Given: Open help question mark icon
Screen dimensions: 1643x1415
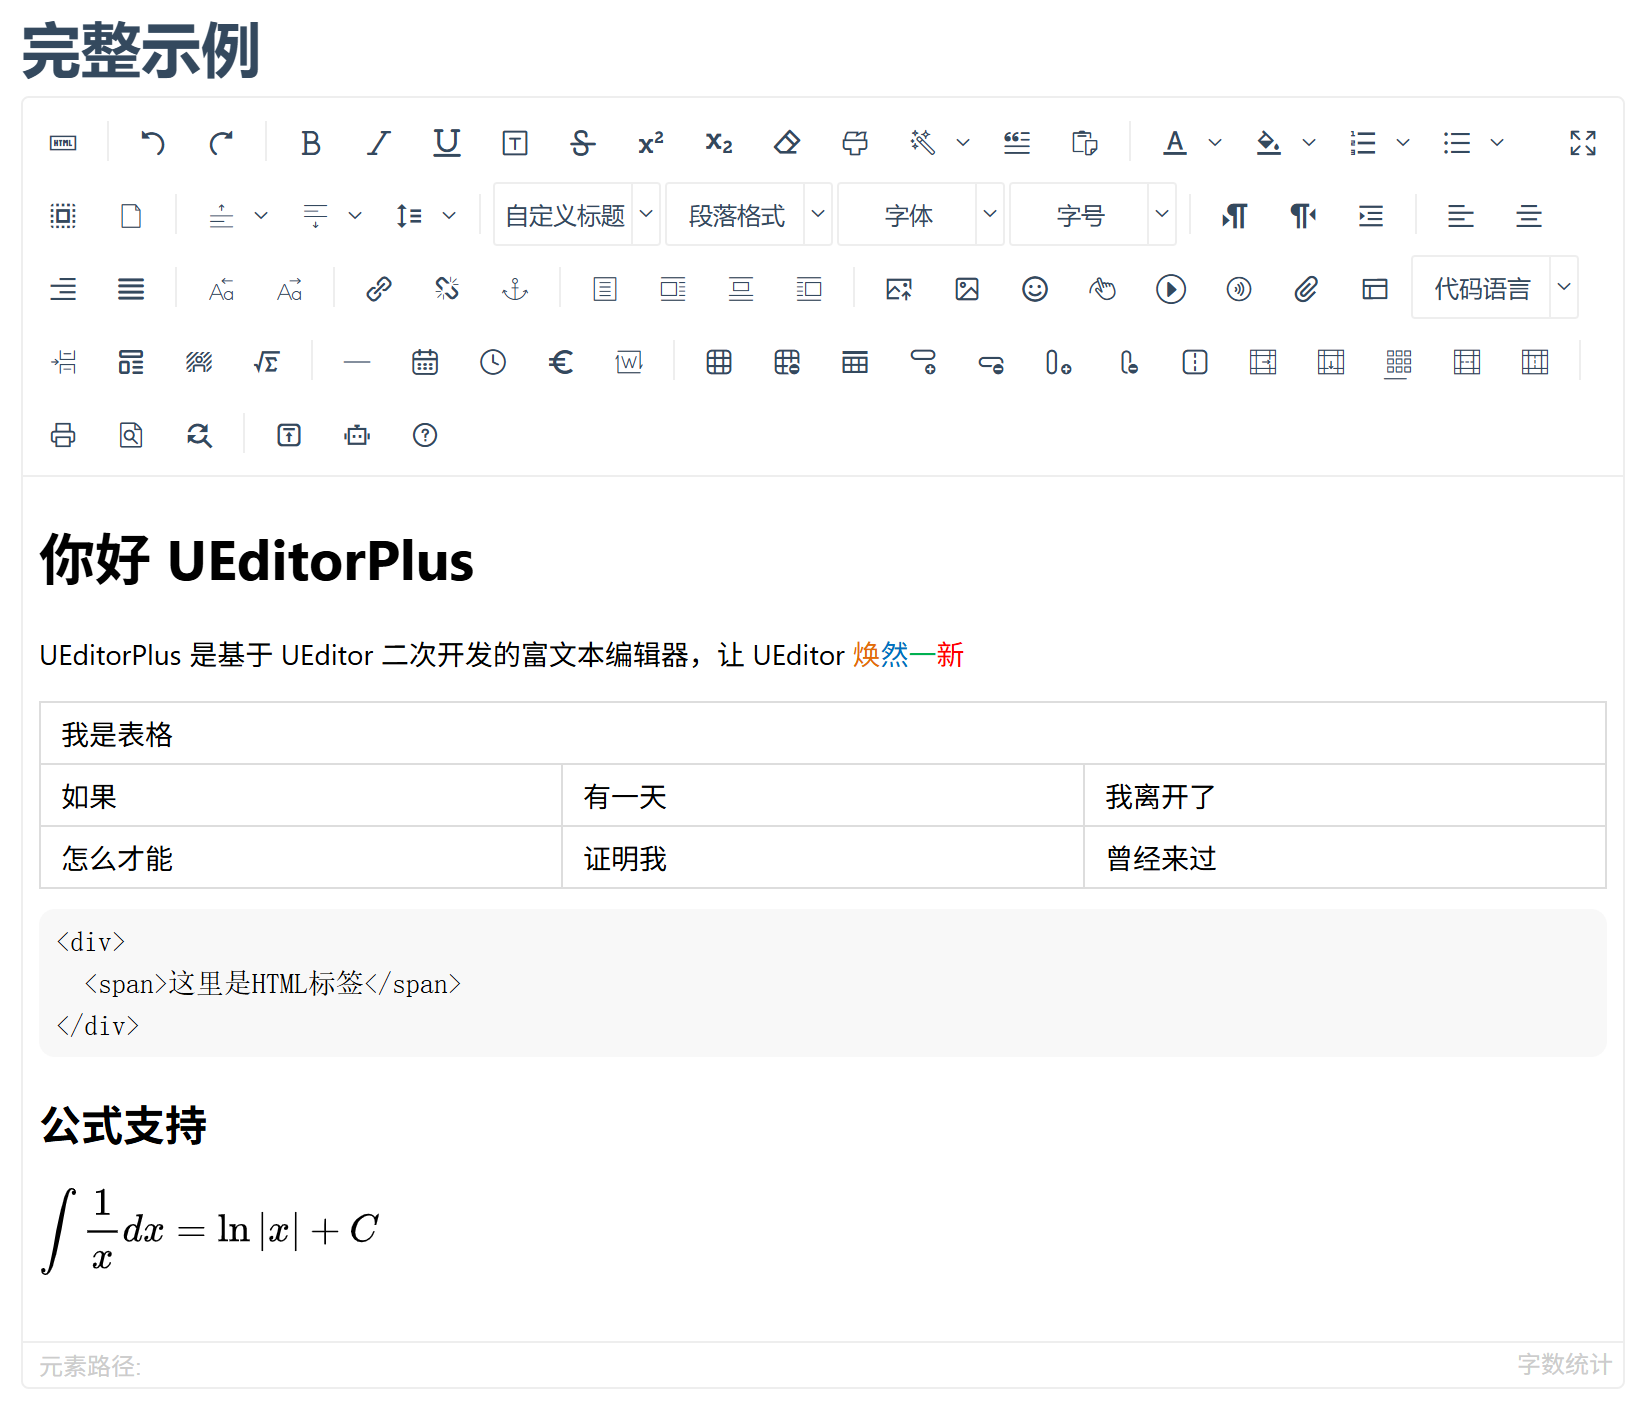Looking at the screenshot, I should (425, 435).
